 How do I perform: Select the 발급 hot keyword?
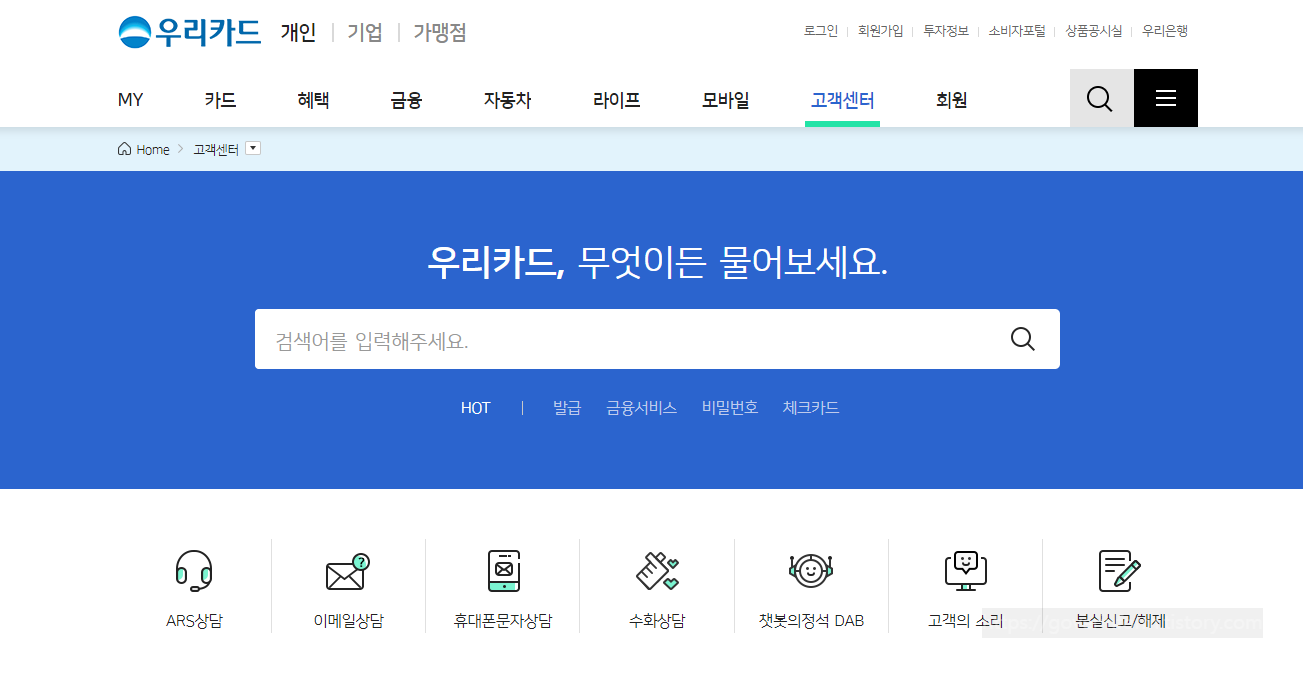pos(567,408)
